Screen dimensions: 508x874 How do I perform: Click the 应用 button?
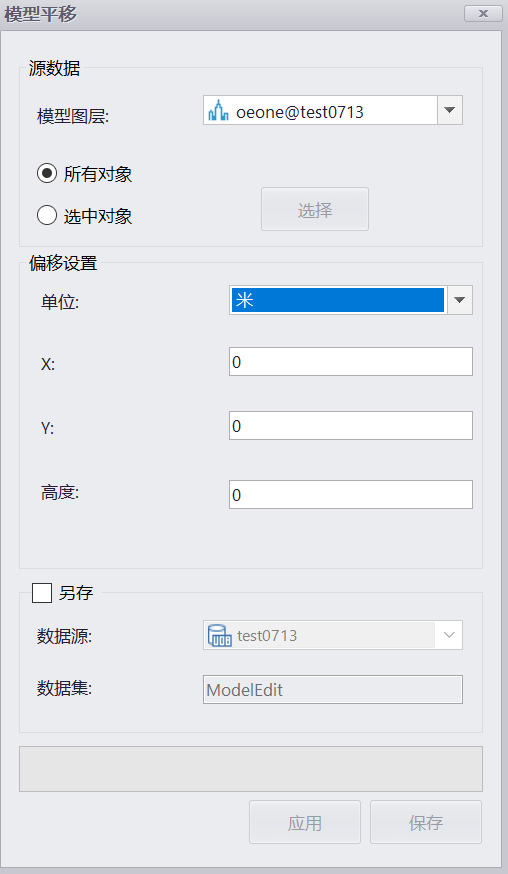[305, 822]
